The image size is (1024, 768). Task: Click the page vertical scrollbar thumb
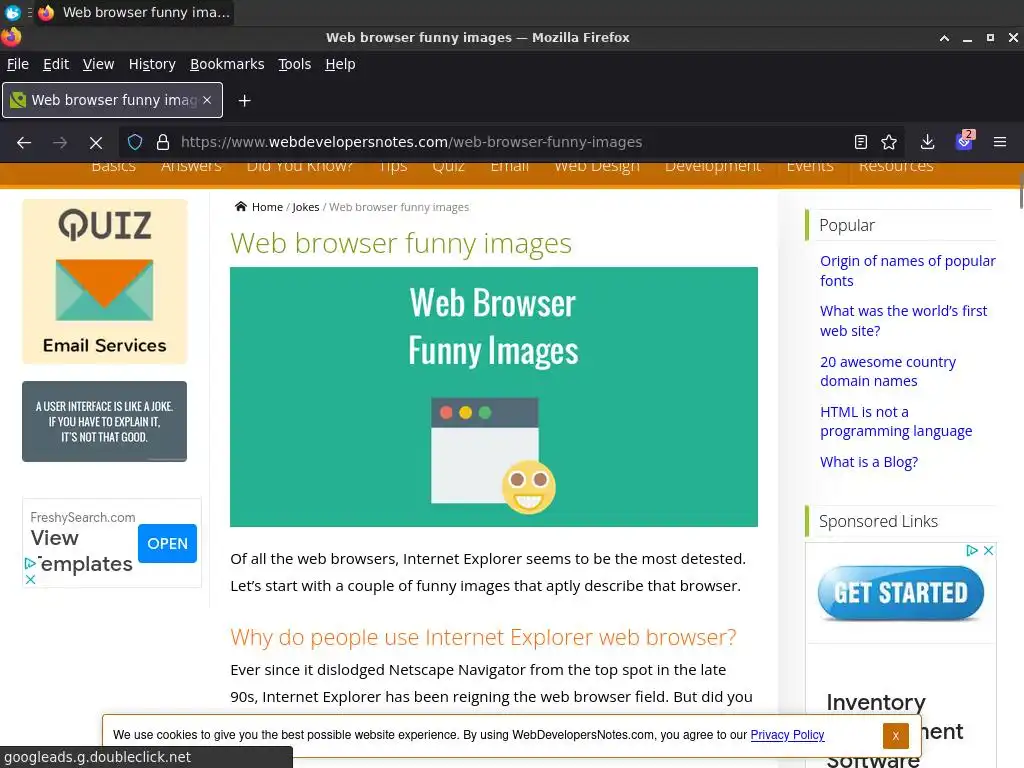click(x=1021, y=190)
